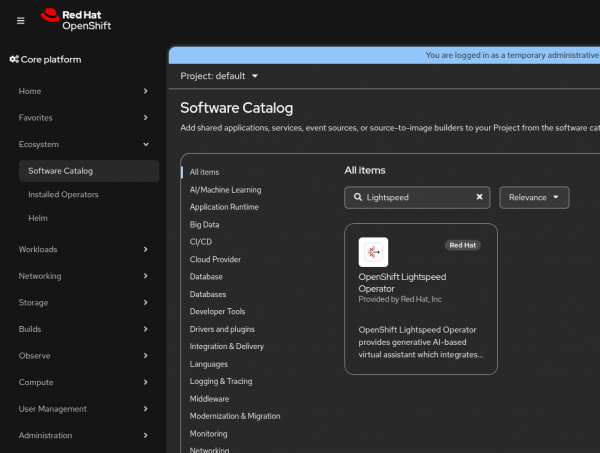This screenshot has height=453, width=600.
Task: Filter by Middleware category
Action: [209, 399]
